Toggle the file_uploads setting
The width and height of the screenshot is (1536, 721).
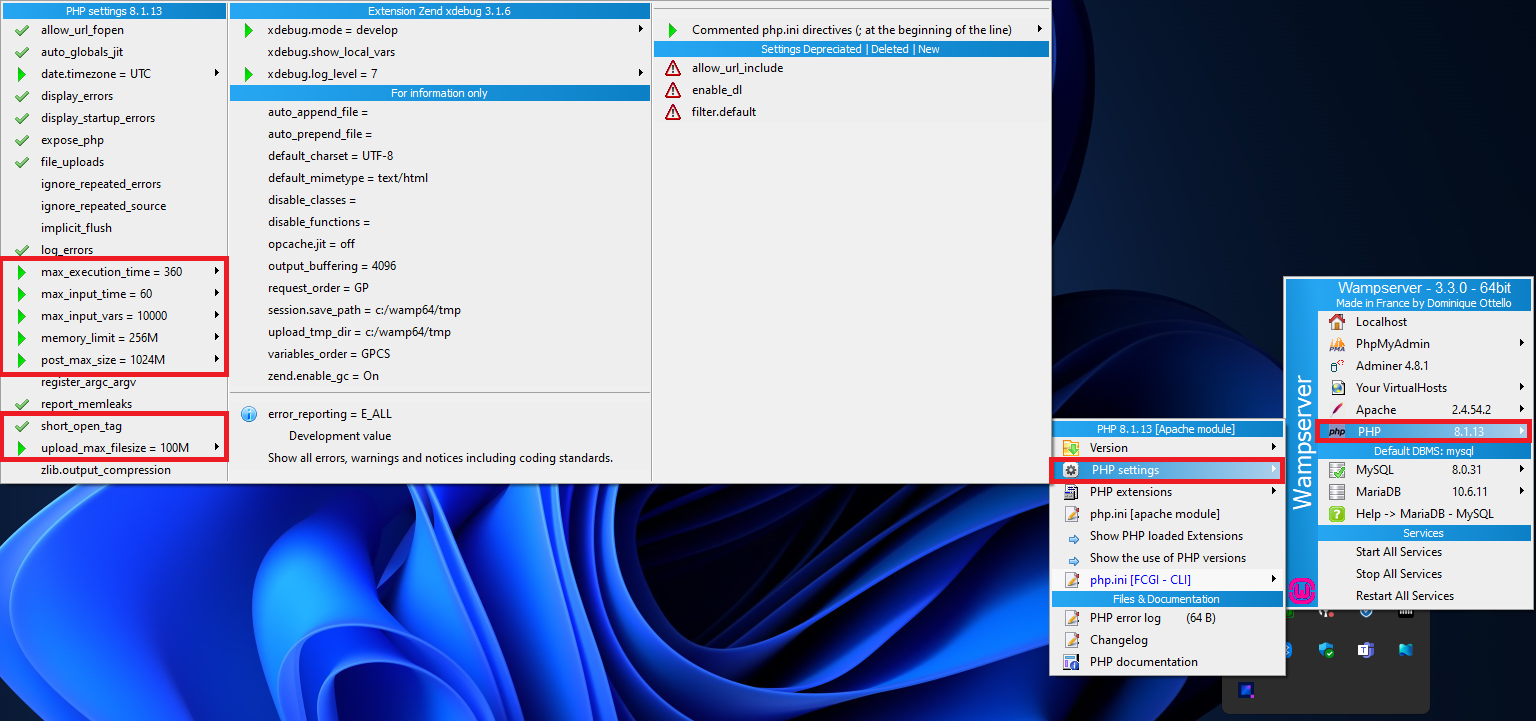114,162
